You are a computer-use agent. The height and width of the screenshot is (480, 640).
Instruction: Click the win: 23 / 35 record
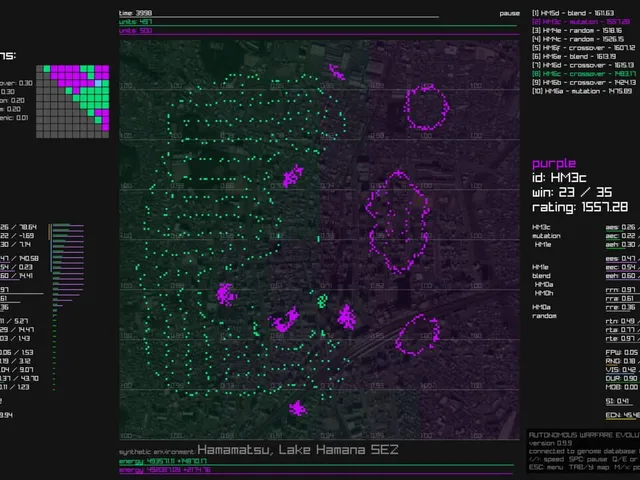point(572,192)
